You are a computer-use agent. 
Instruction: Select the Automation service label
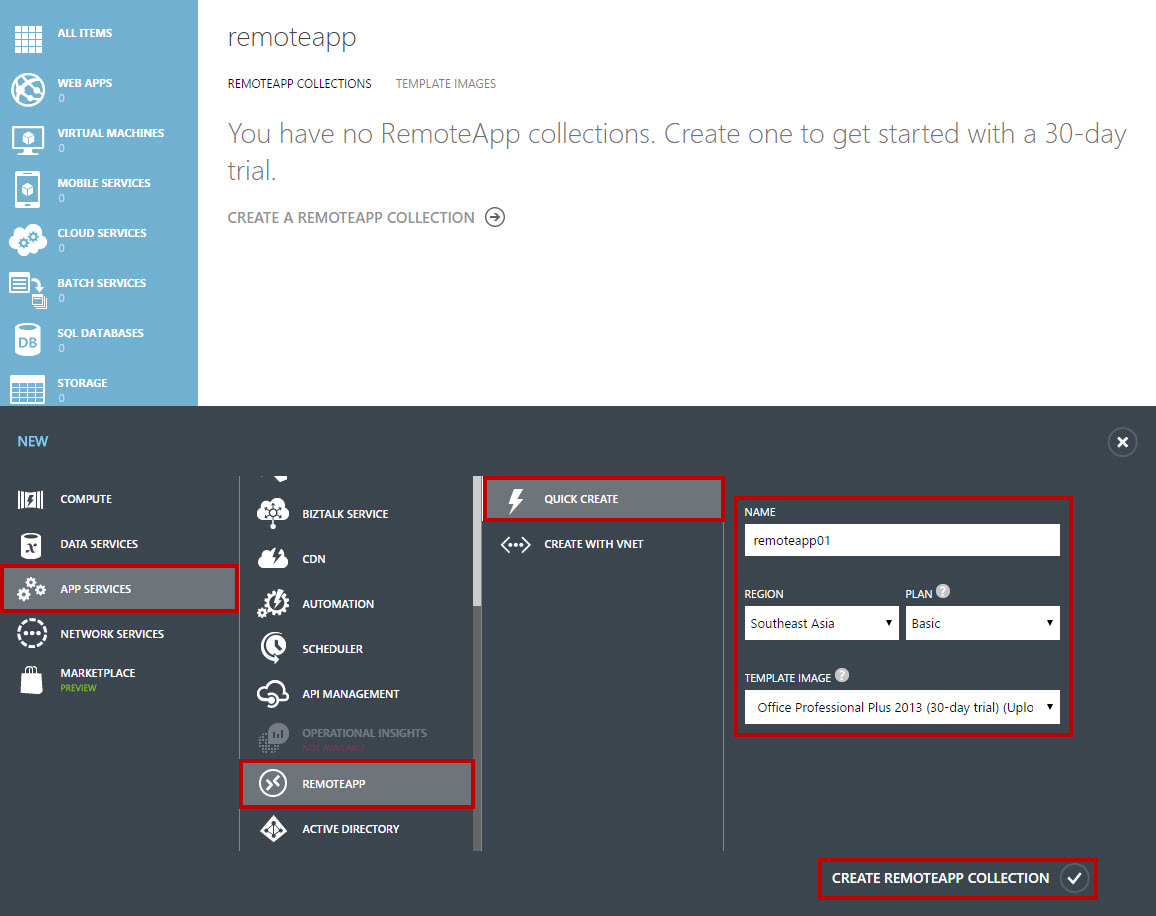click(x=338, y=604)
